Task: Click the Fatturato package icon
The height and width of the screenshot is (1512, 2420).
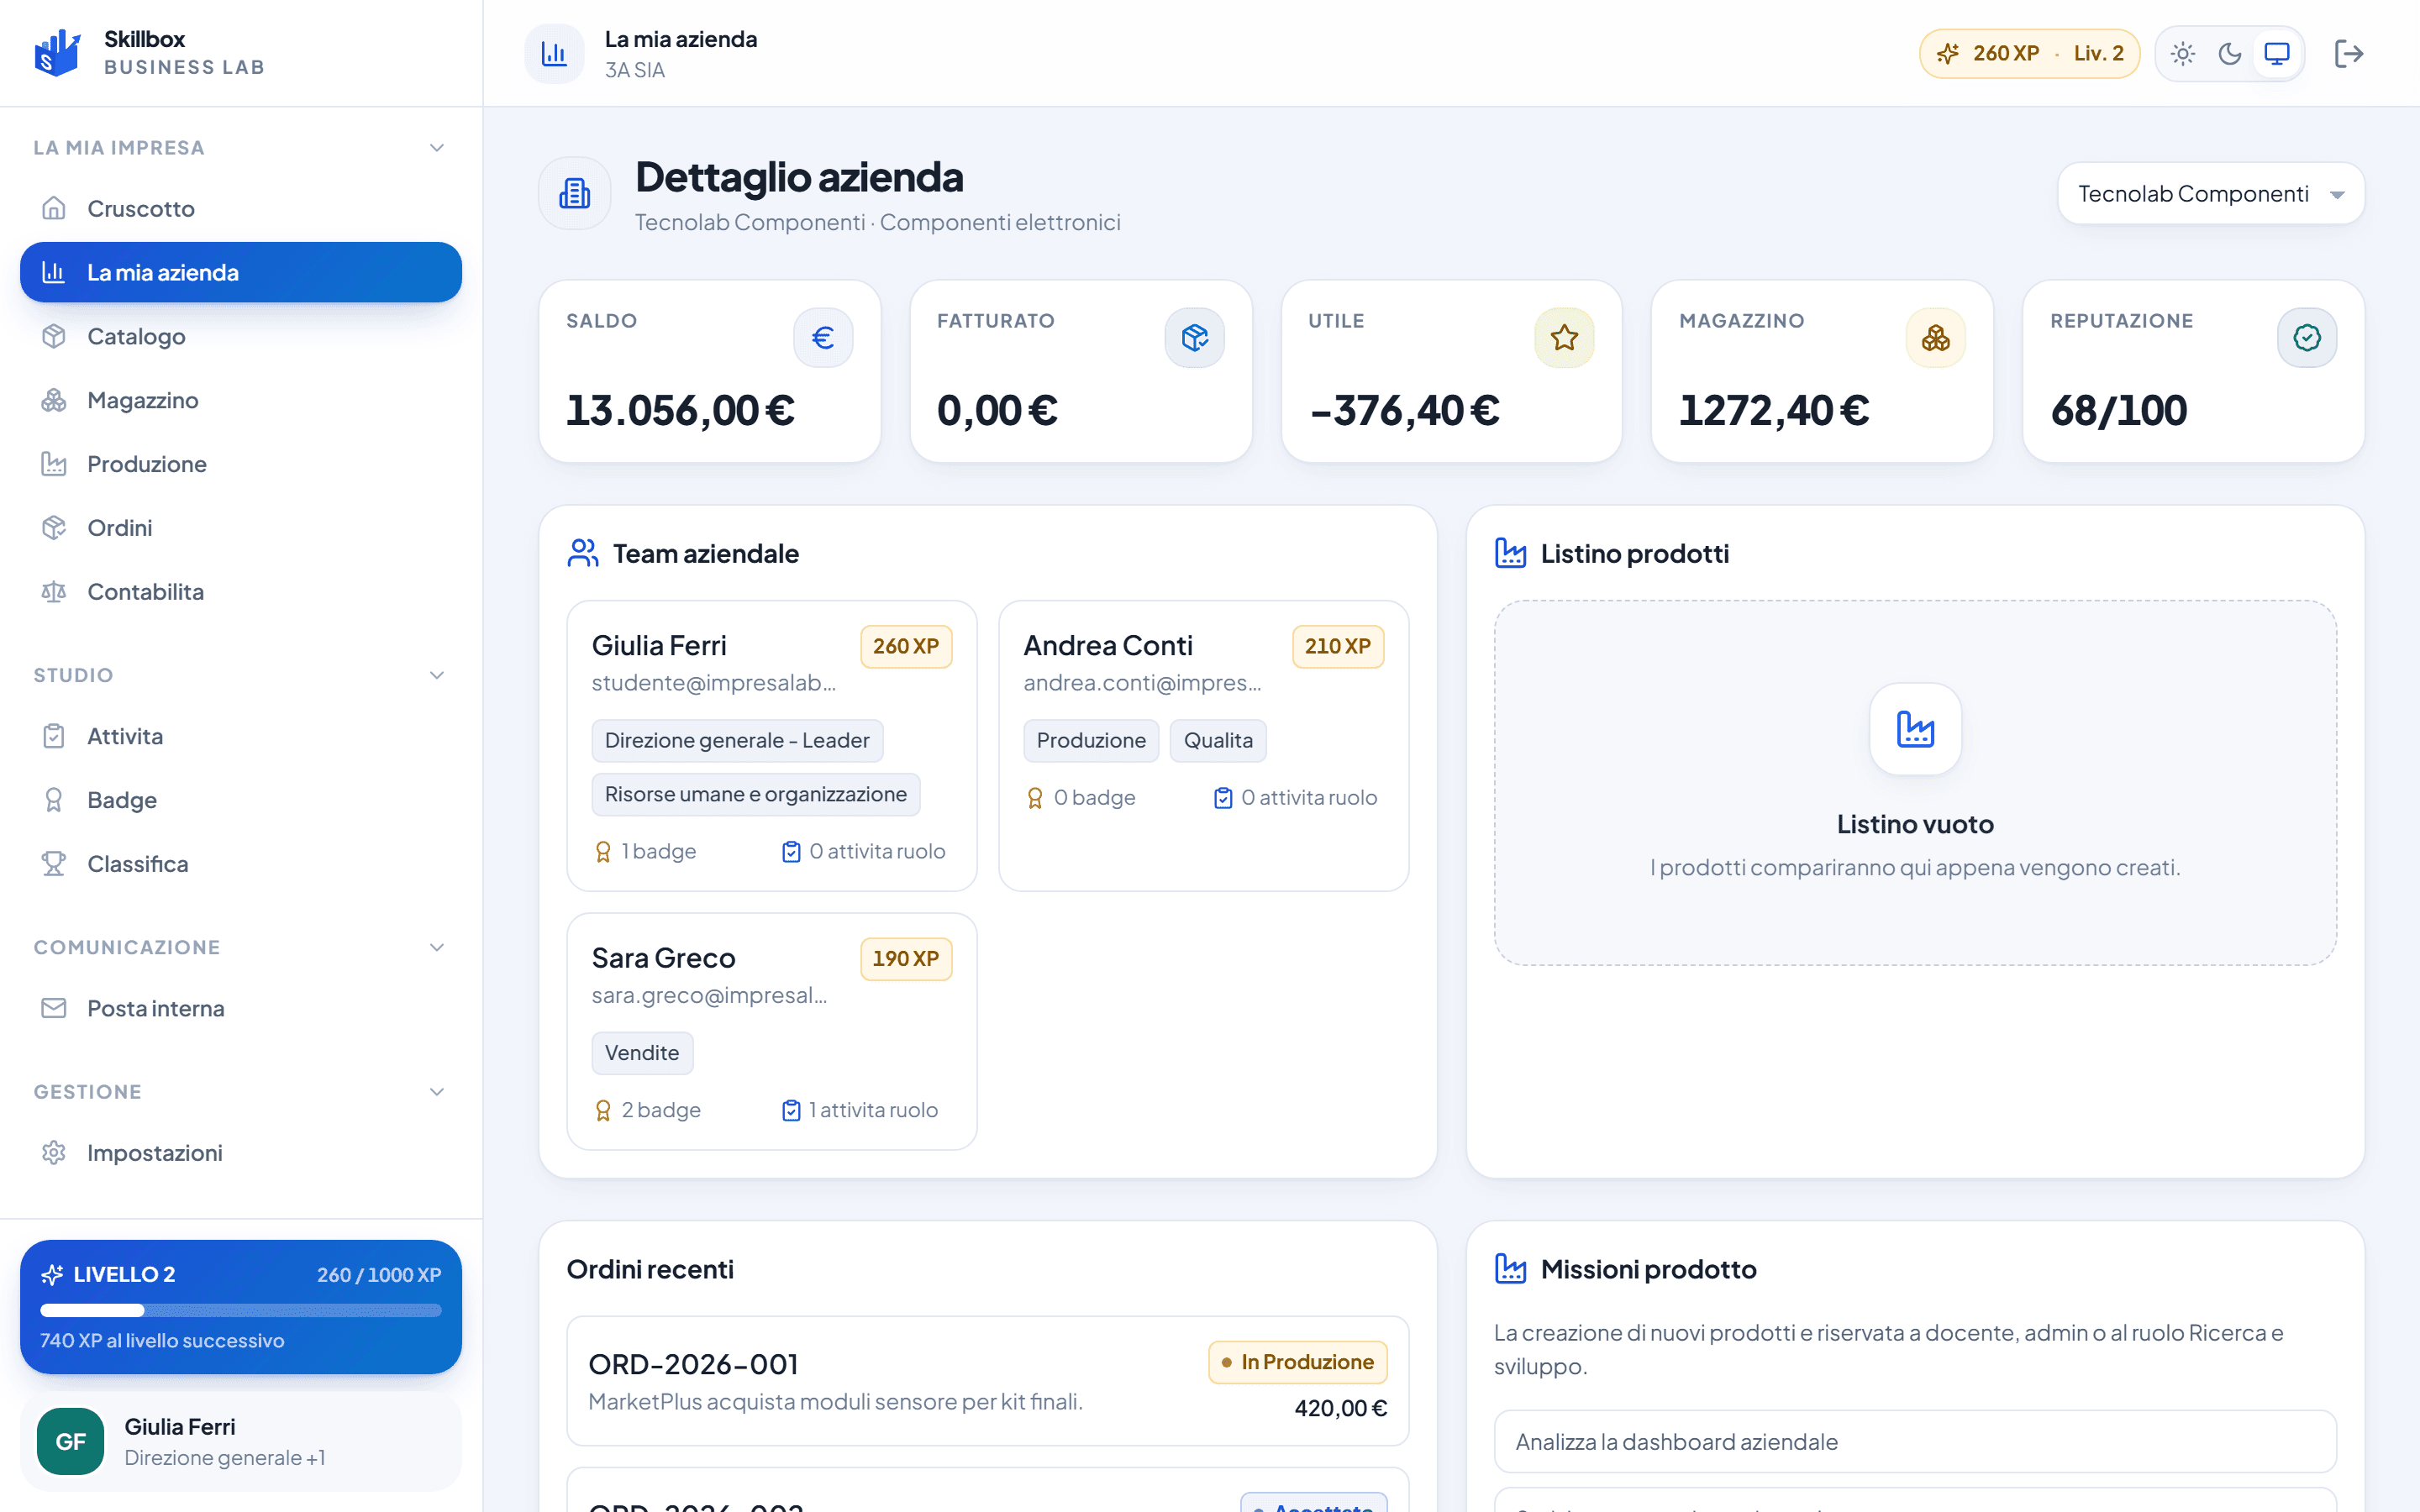Action: tap(1195, 338)
